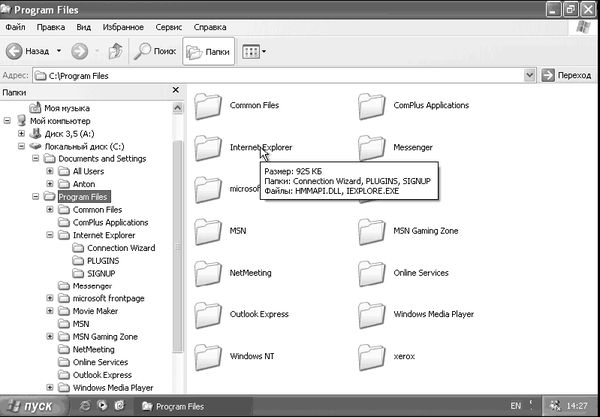Select MSN Gaming Zone folder icon
This screenshot has height=417, width=600.
pos(372,231)
